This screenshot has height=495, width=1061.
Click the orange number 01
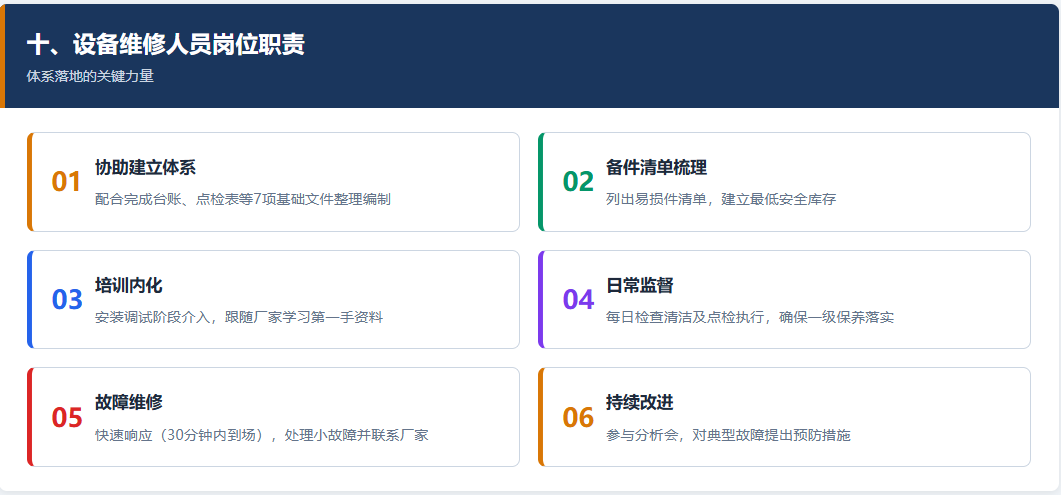[66, 182]
